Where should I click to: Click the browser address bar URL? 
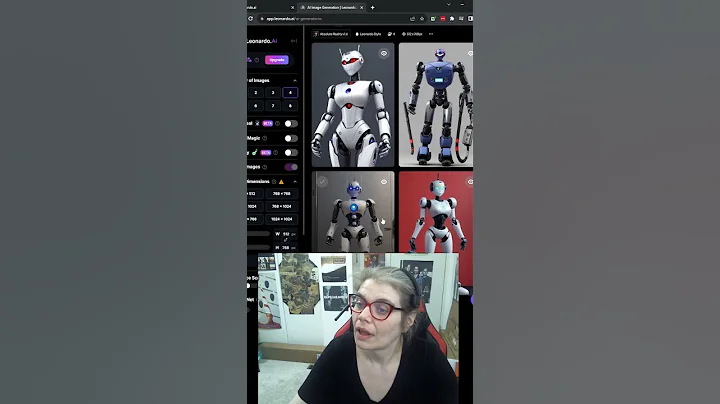294,19
